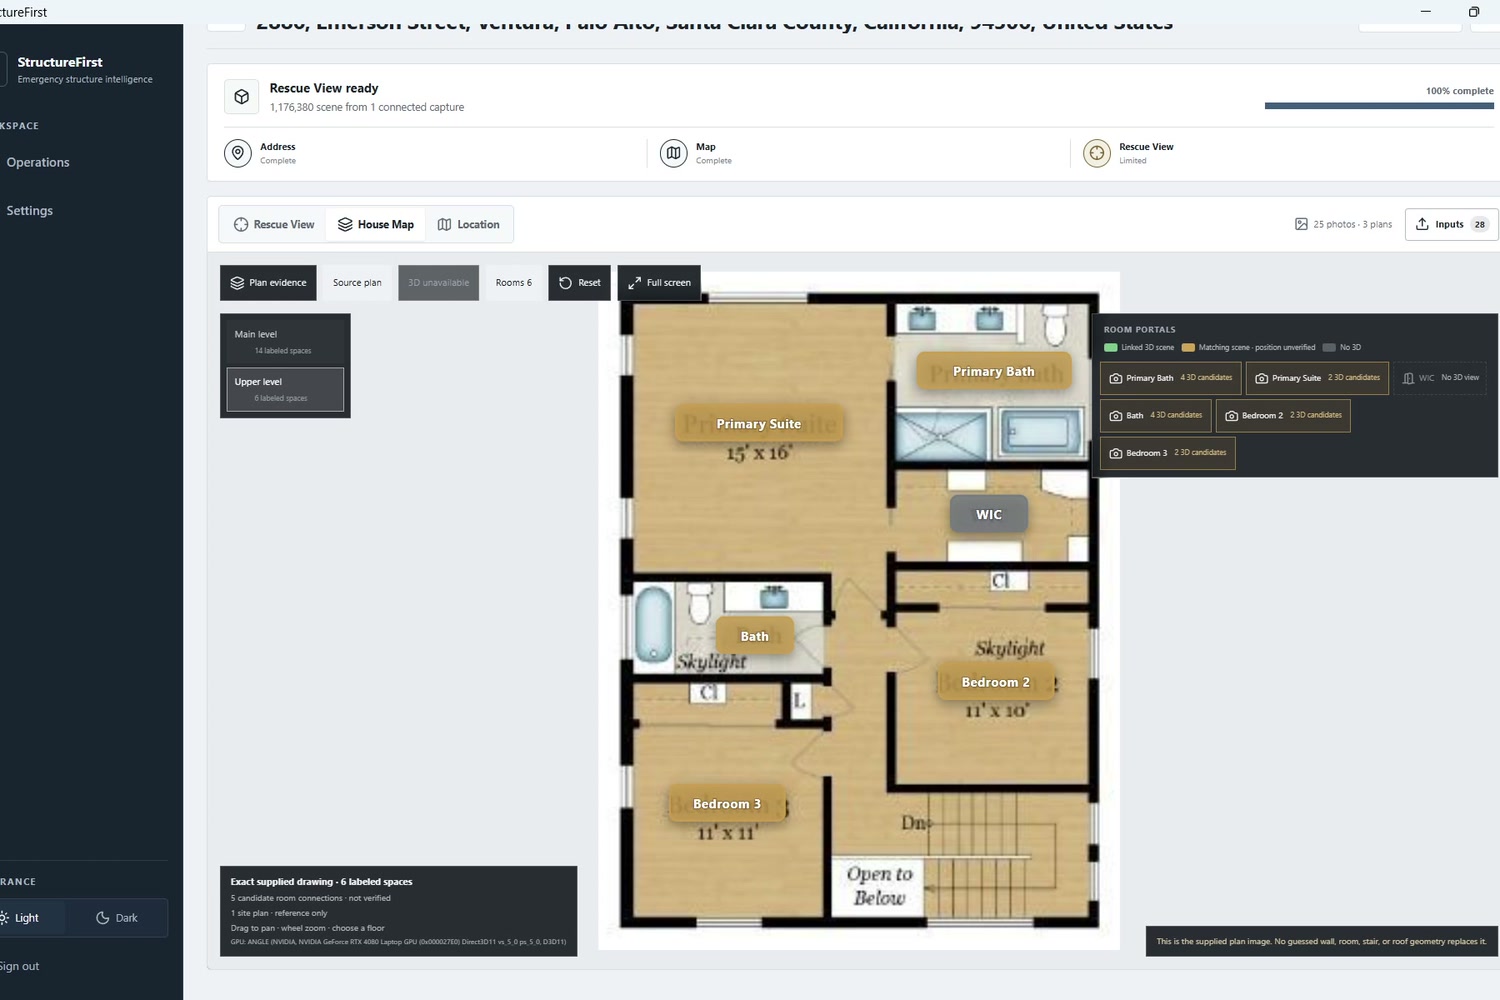The width and height of the screenshot is (1500, 1000).
Task: Open the Primary Bath room portal
Action: (x=1171, y=378)
